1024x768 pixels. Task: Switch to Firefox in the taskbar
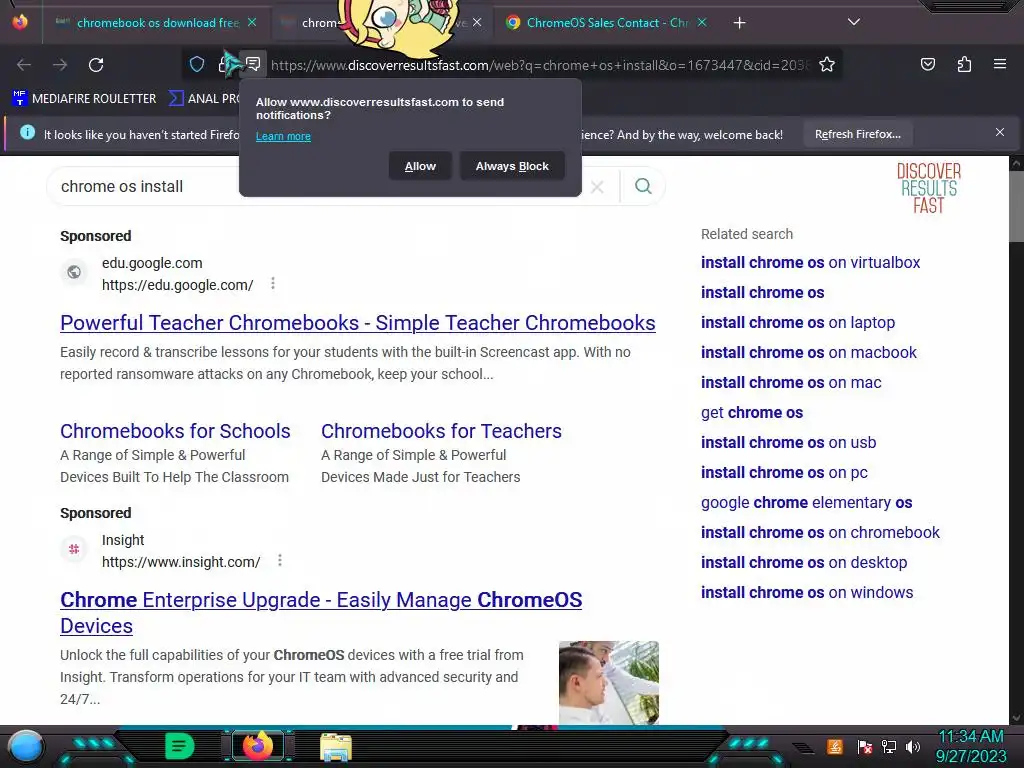coord(257,746)
